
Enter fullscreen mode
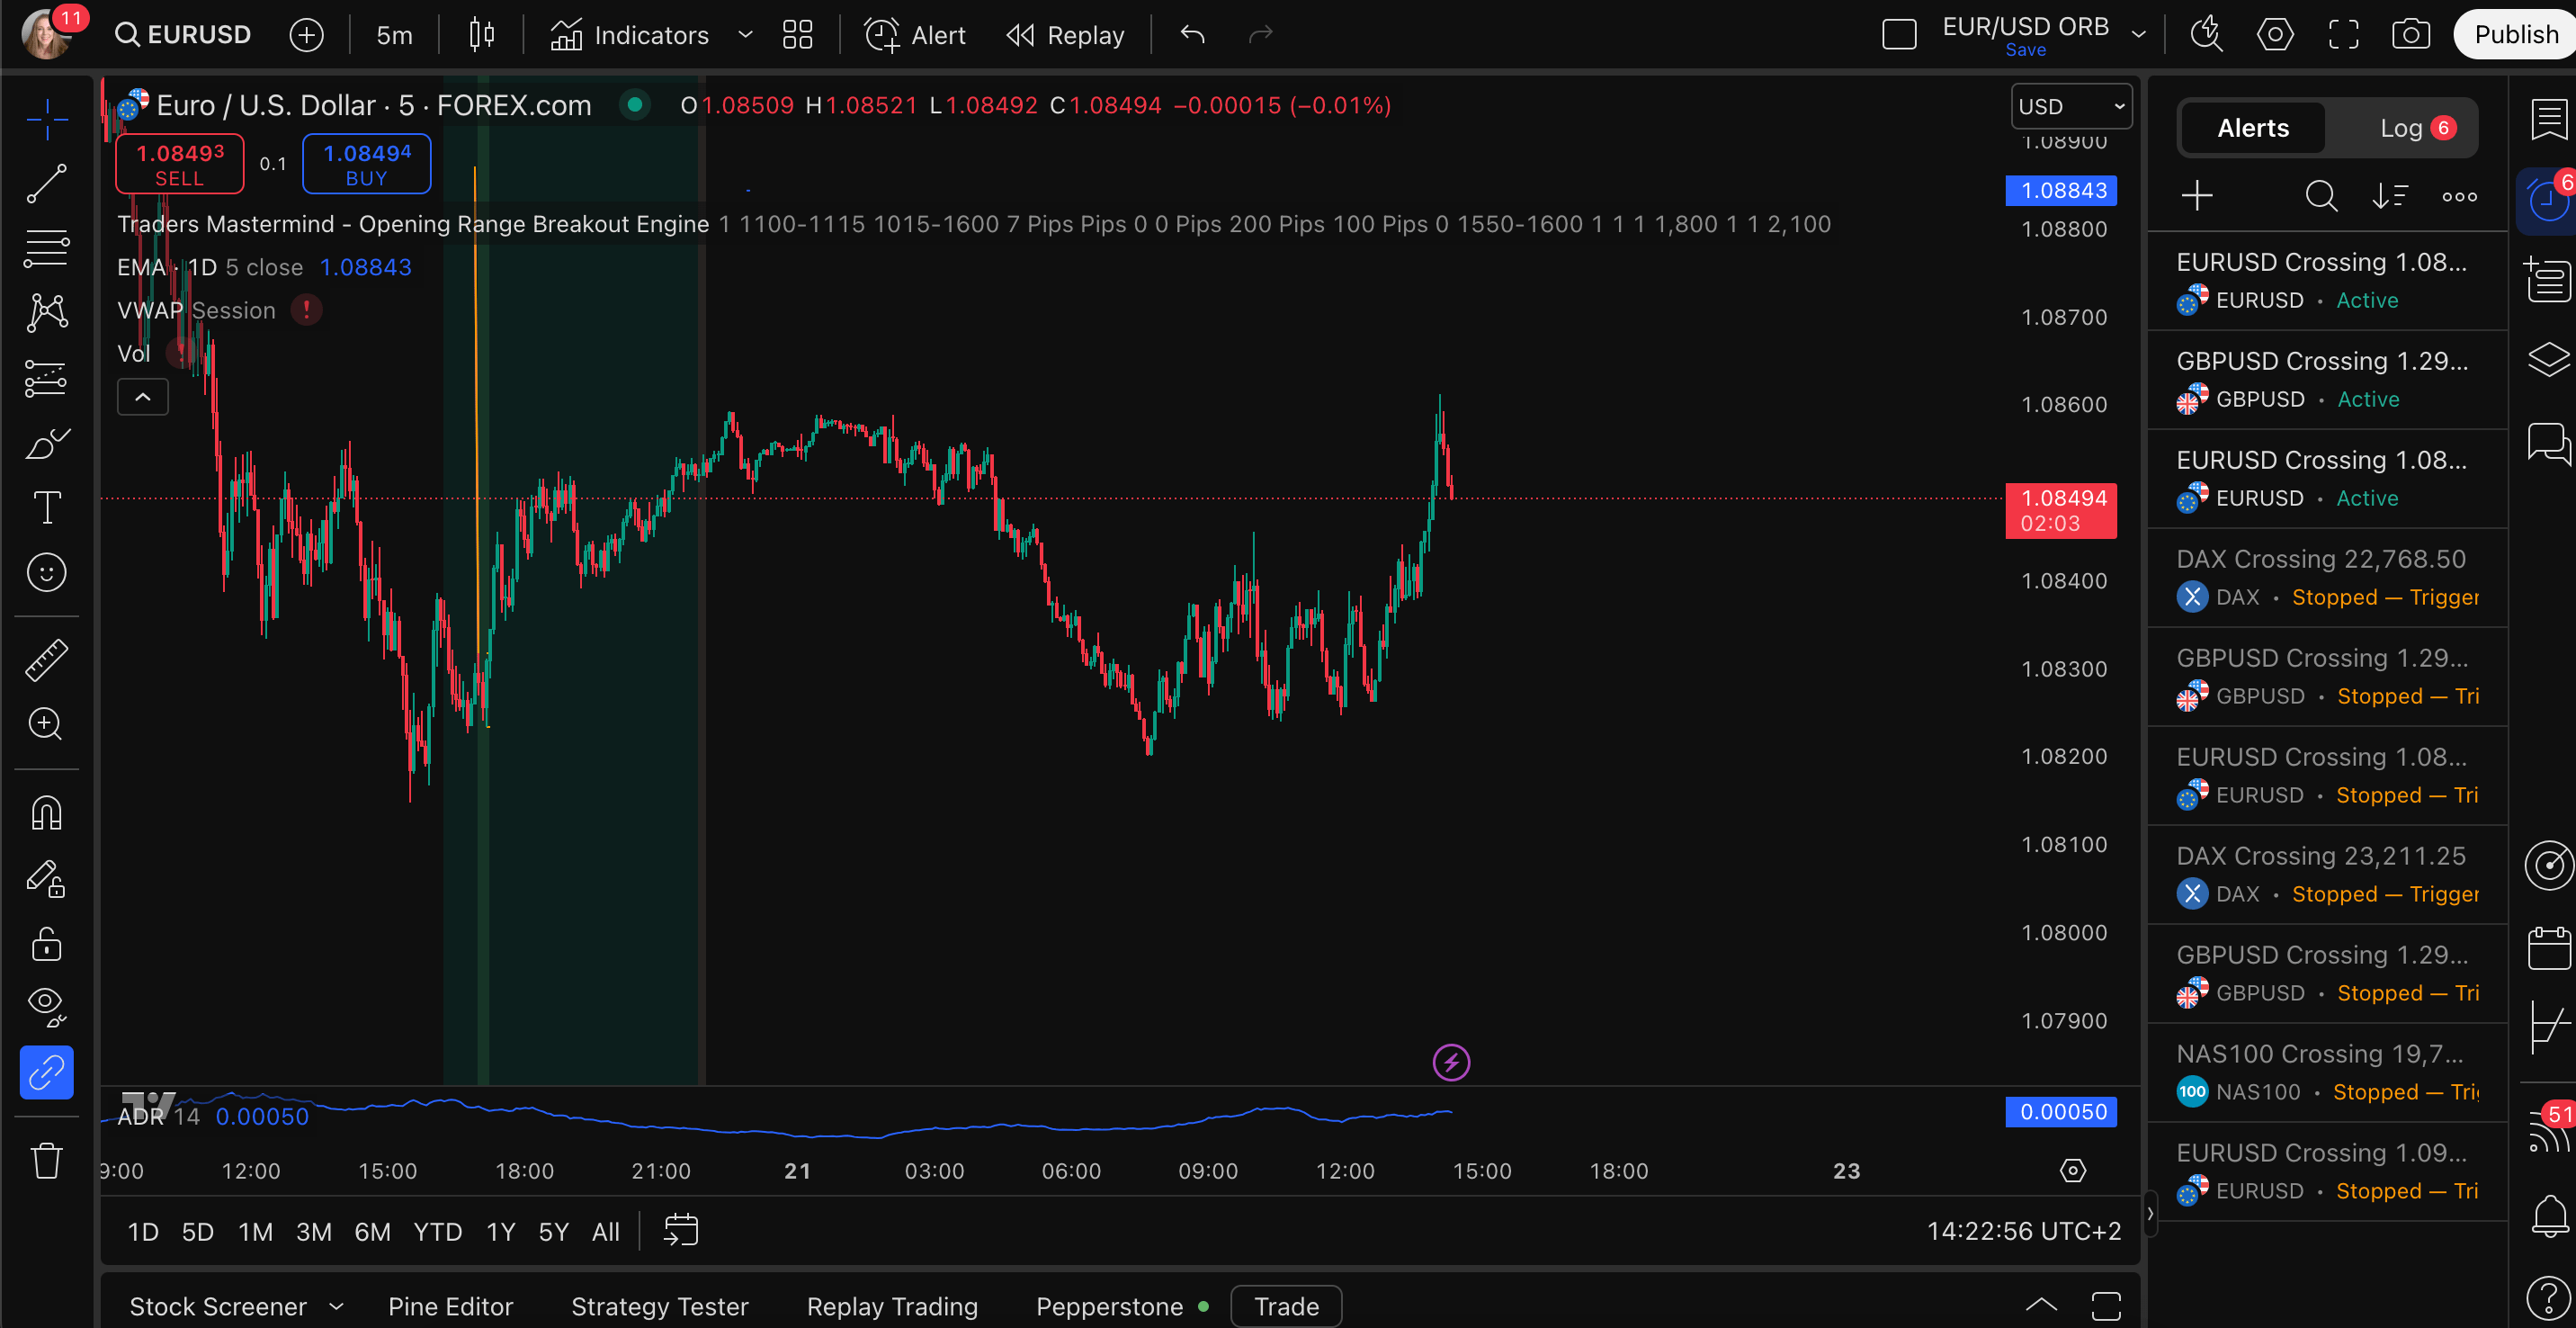(x=2343, y=35)
